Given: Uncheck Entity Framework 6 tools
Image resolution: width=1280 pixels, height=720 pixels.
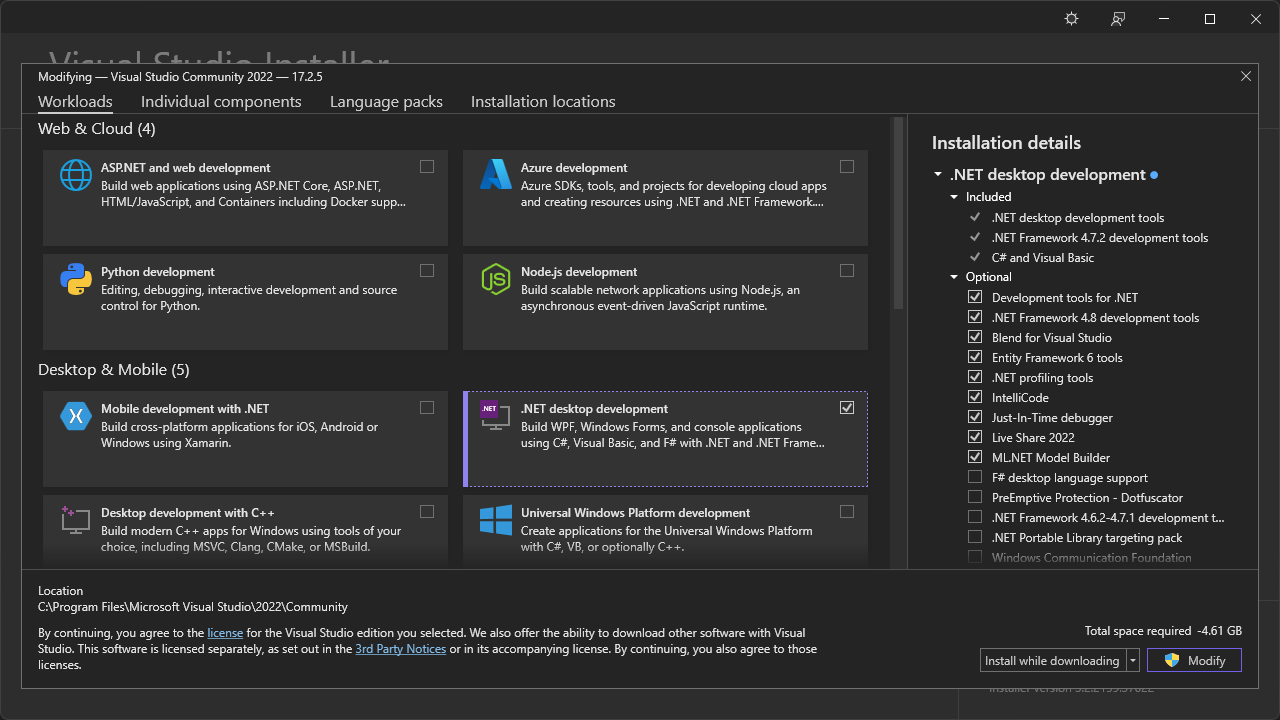Looking at the screenshot, I should point(975,358).
